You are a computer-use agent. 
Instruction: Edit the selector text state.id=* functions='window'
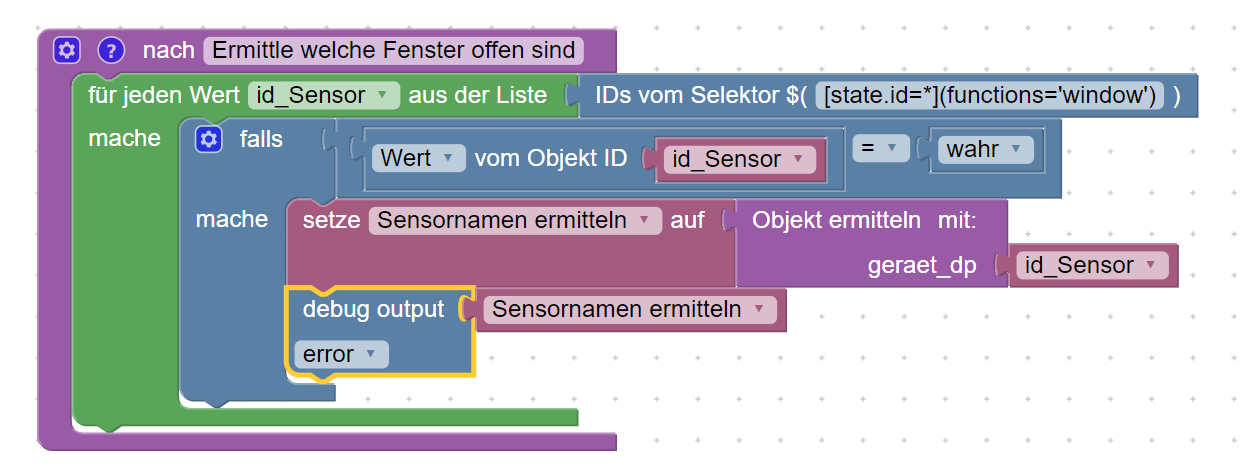click(990, 96)
